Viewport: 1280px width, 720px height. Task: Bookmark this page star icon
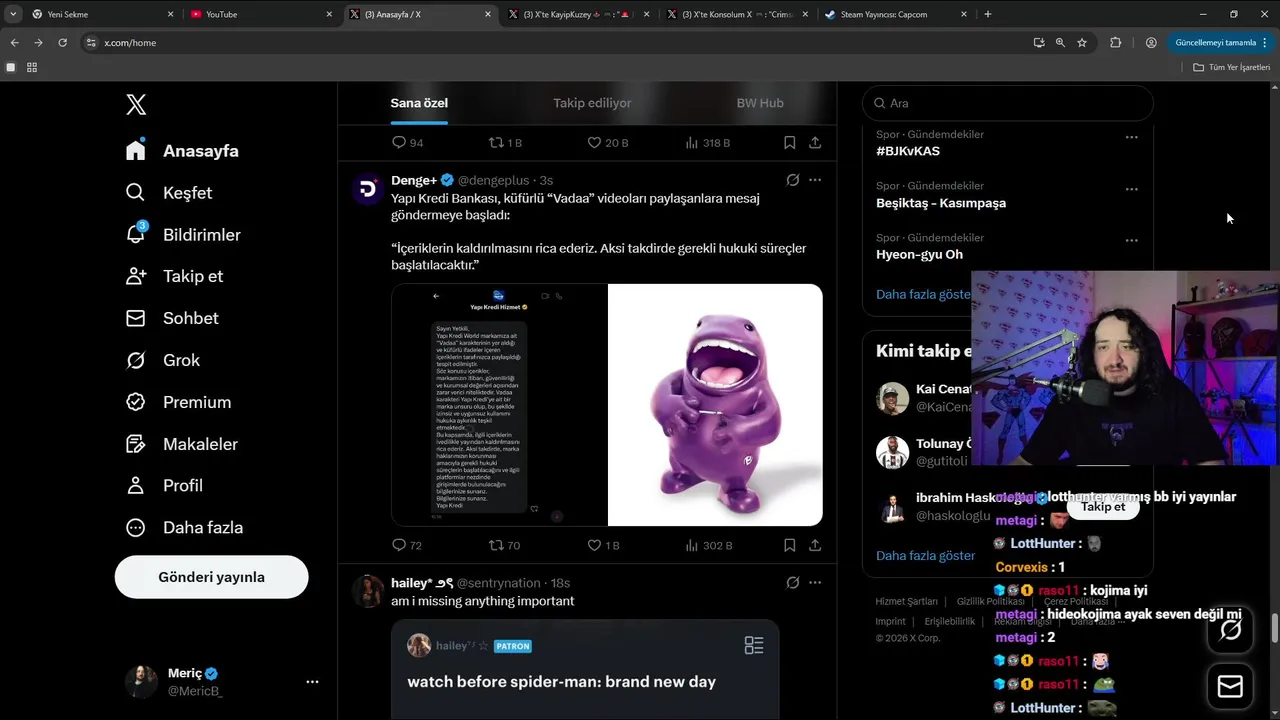pyautogui.click(x=1082, y=43)
